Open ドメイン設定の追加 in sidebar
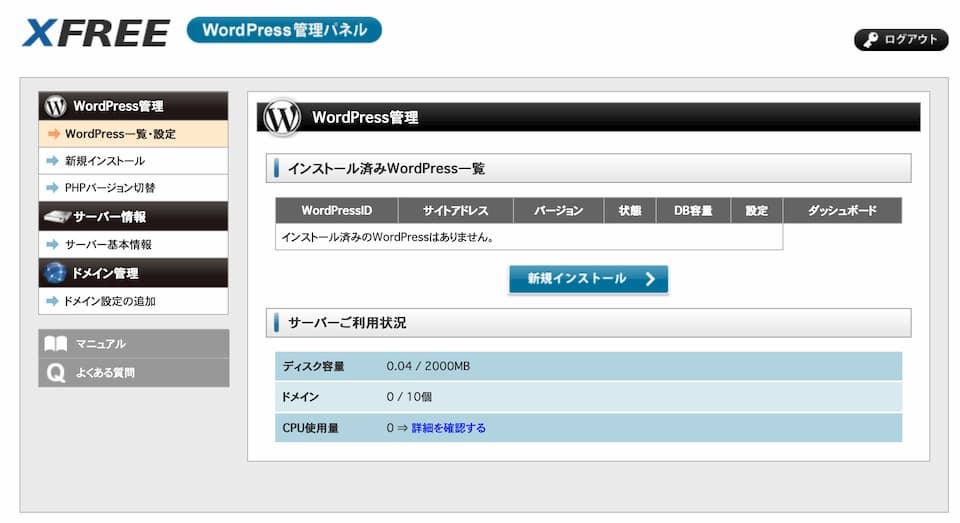Screen dimensions: 960x523 click(x=110, y=301)
